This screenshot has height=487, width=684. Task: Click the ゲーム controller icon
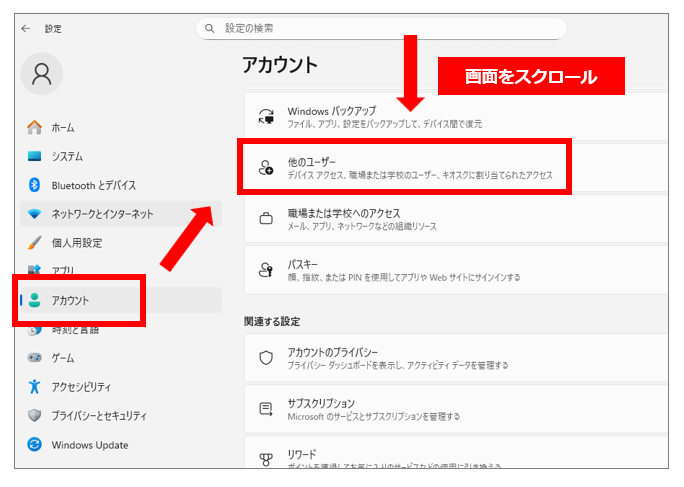34,358
